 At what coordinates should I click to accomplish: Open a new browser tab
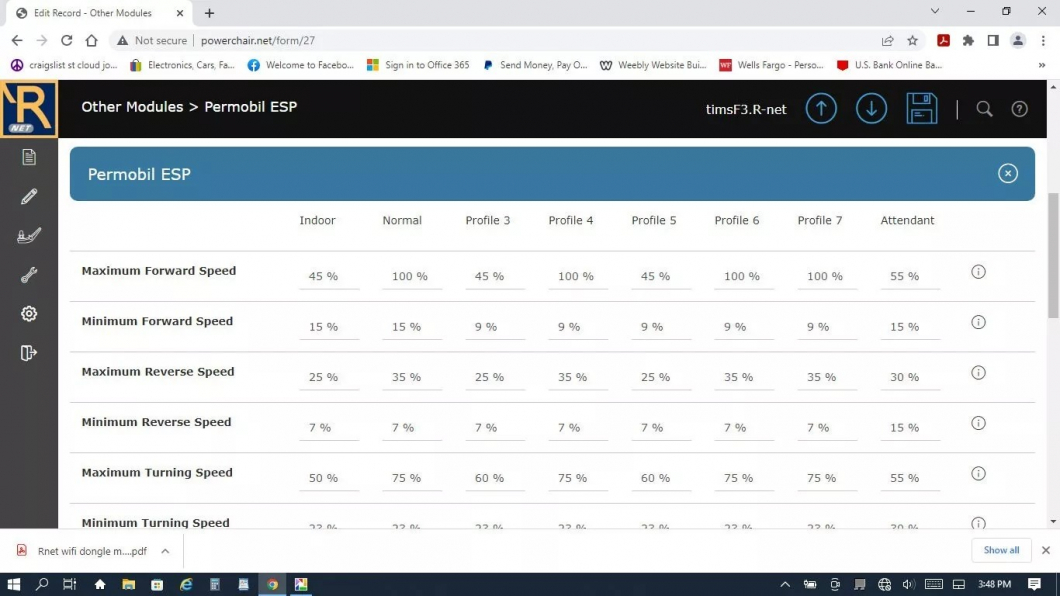click(209, 13)
